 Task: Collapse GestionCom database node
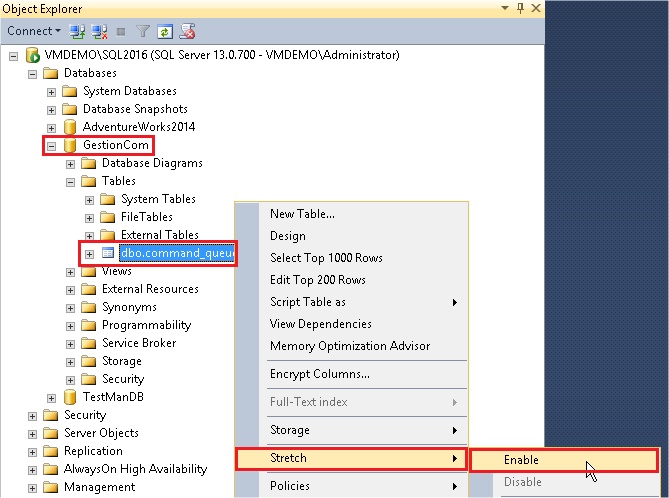click(51, 146)
